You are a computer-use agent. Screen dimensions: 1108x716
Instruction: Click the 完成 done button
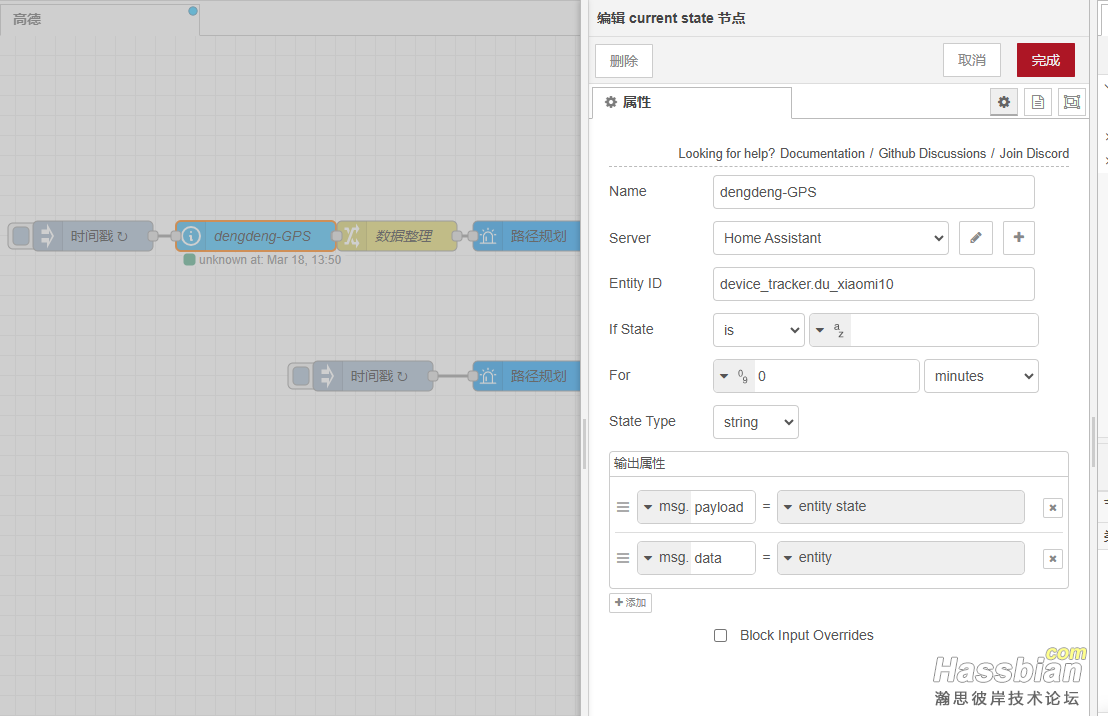tap(1045, 60)
